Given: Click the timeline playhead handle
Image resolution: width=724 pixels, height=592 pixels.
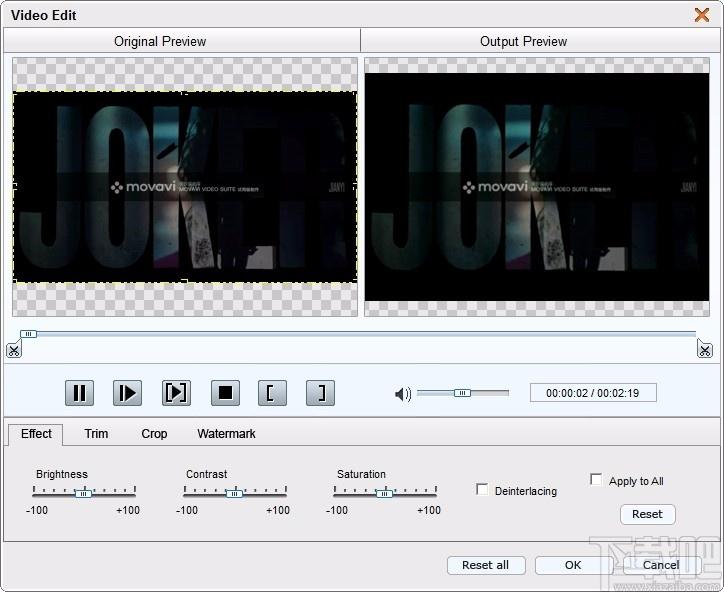Looking at the screenshot, I should click(x=29, y=334).
